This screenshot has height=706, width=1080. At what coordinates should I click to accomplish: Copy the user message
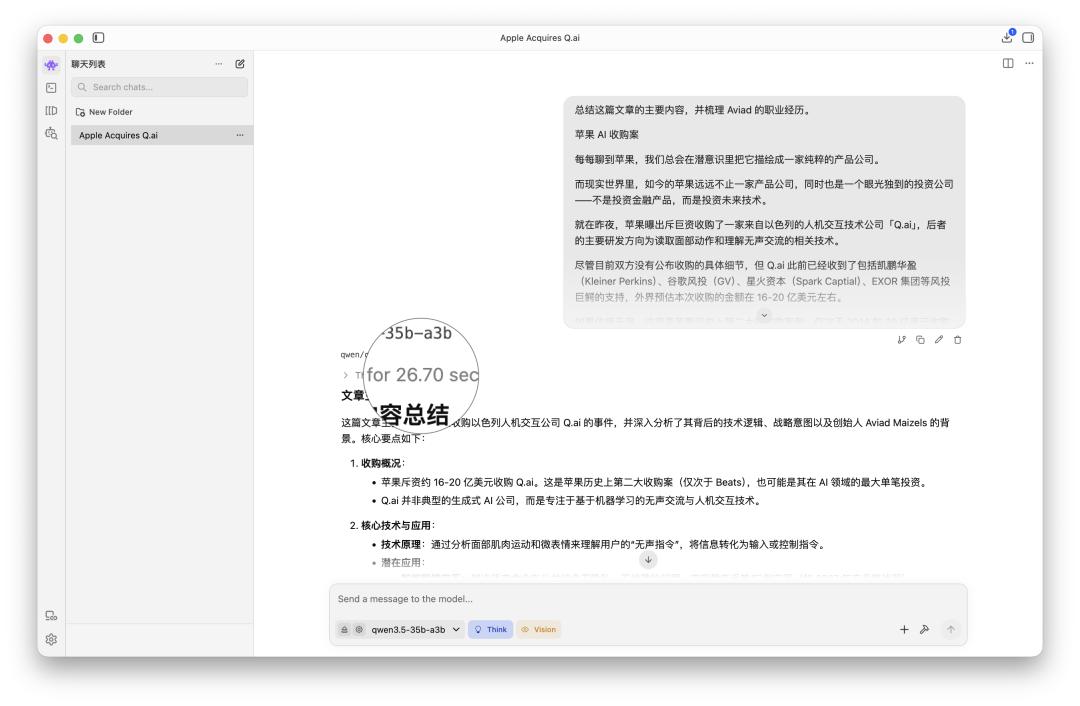[921, 340]
